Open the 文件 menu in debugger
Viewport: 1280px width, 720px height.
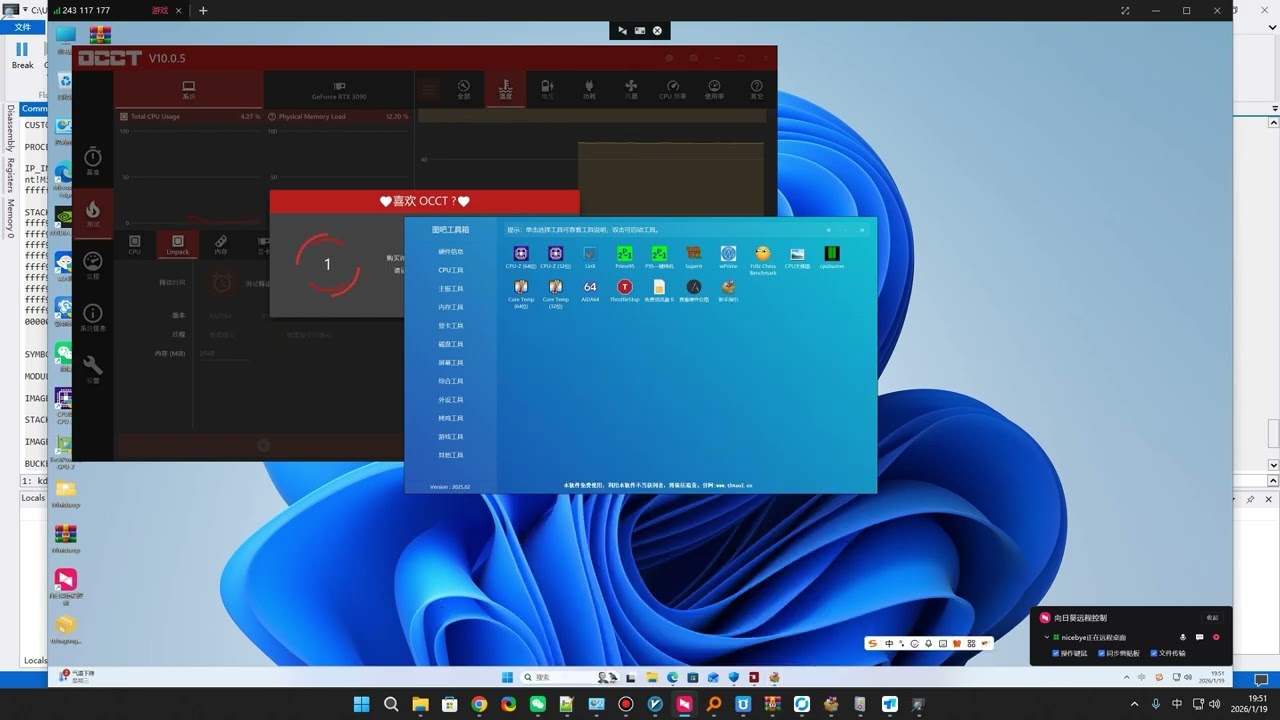click(x=23, y=27)
